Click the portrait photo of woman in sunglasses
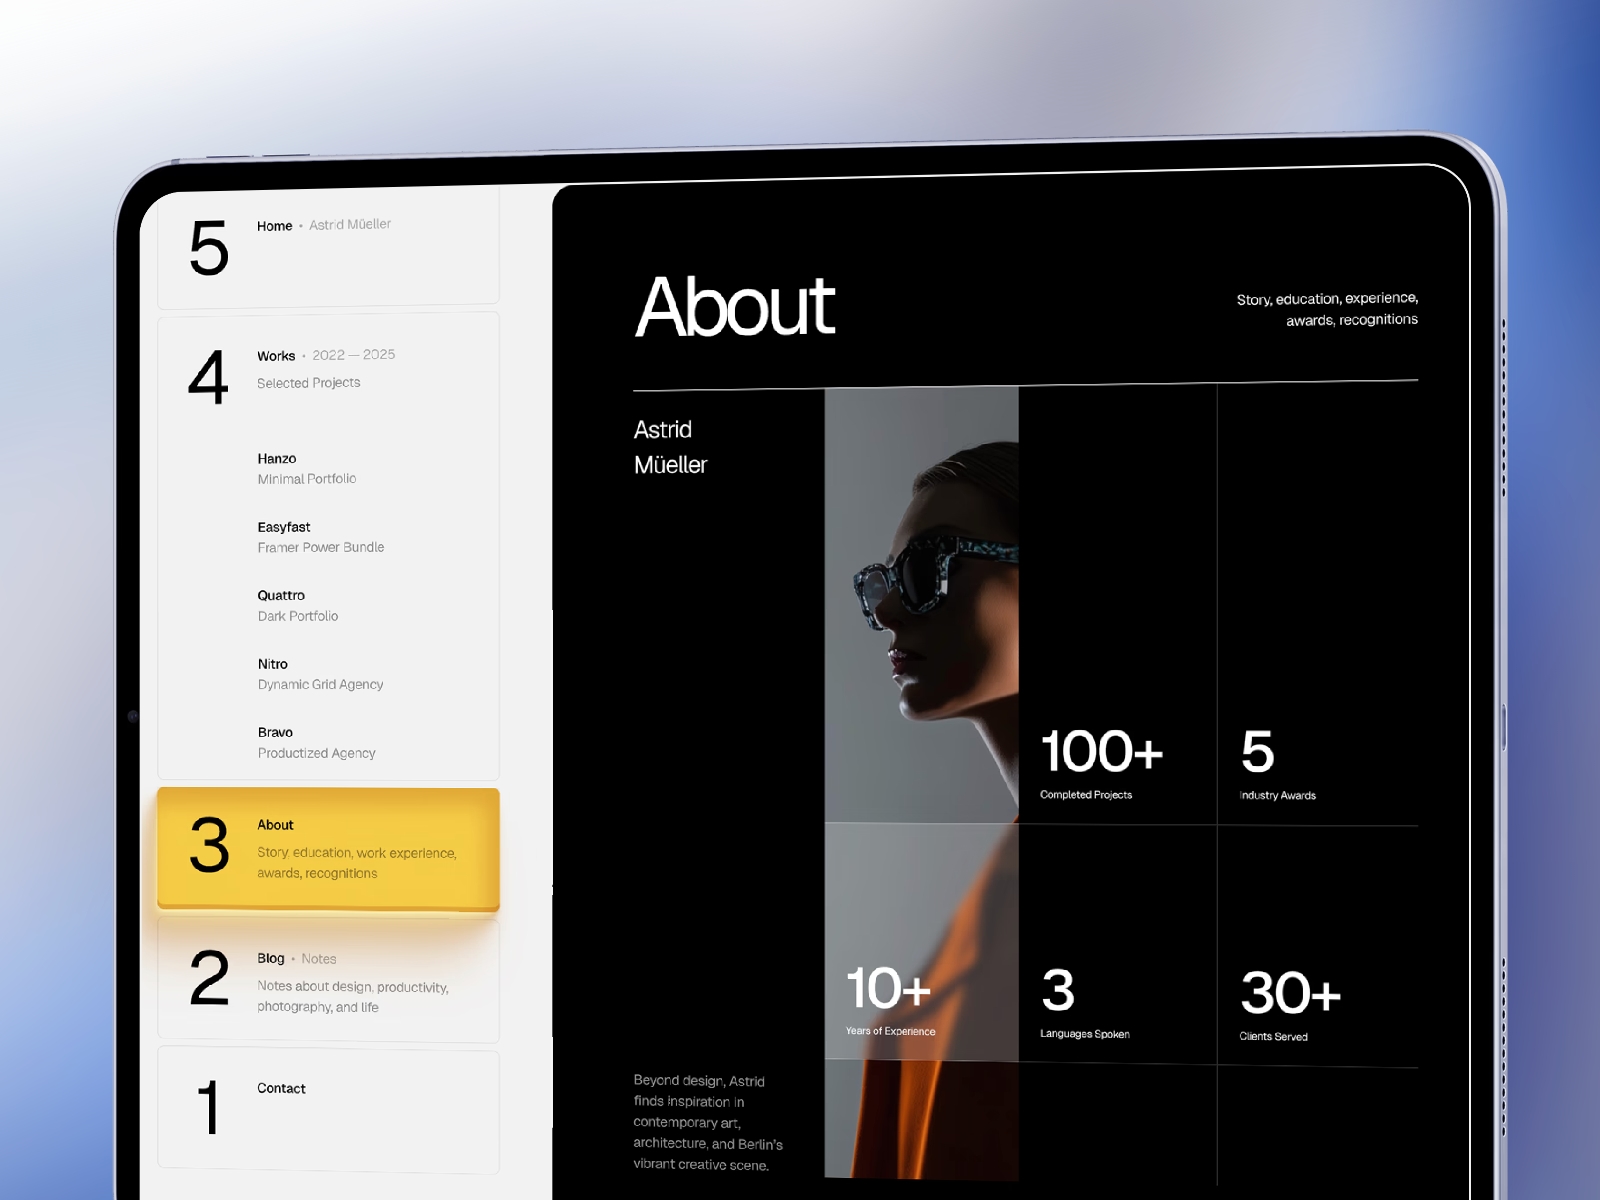This screenshot has height=1200, width=1600. (x=921, y=782)
